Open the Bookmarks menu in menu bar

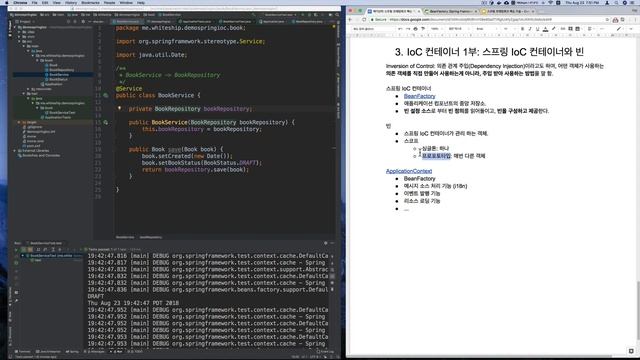click(91, 2)
